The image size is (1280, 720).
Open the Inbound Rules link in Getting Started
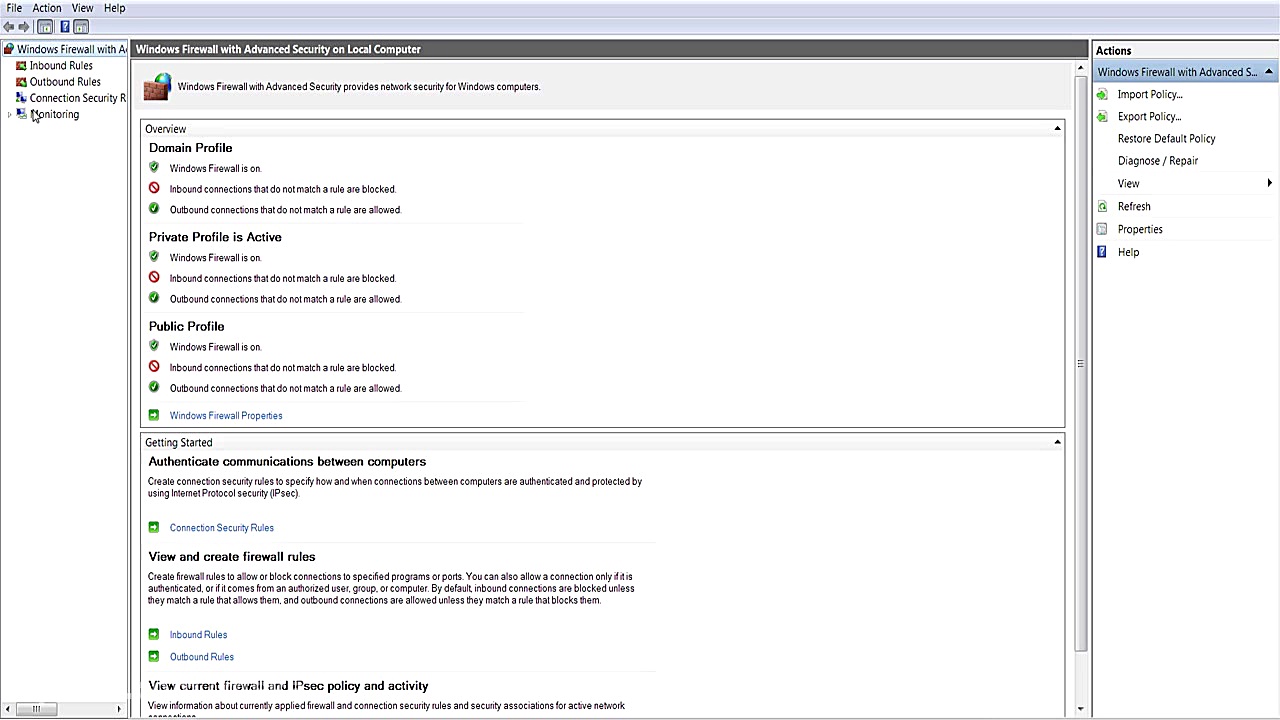coord(198,634)
